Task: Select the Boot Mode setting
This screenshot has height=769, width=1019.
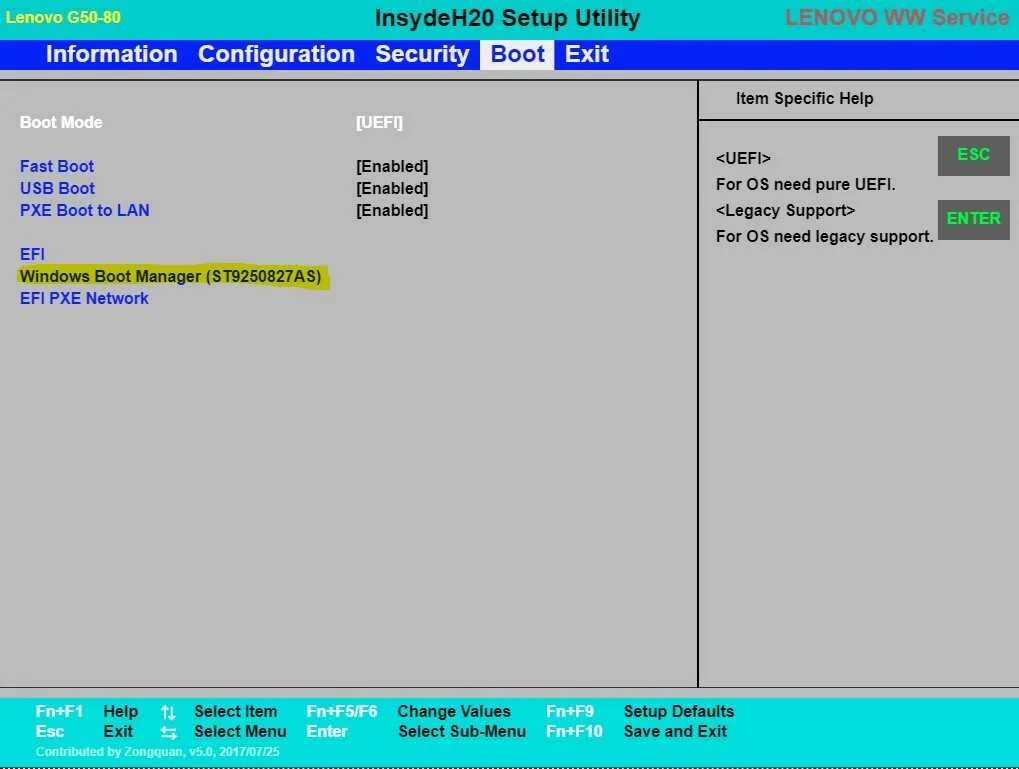Action: point(61,122)
